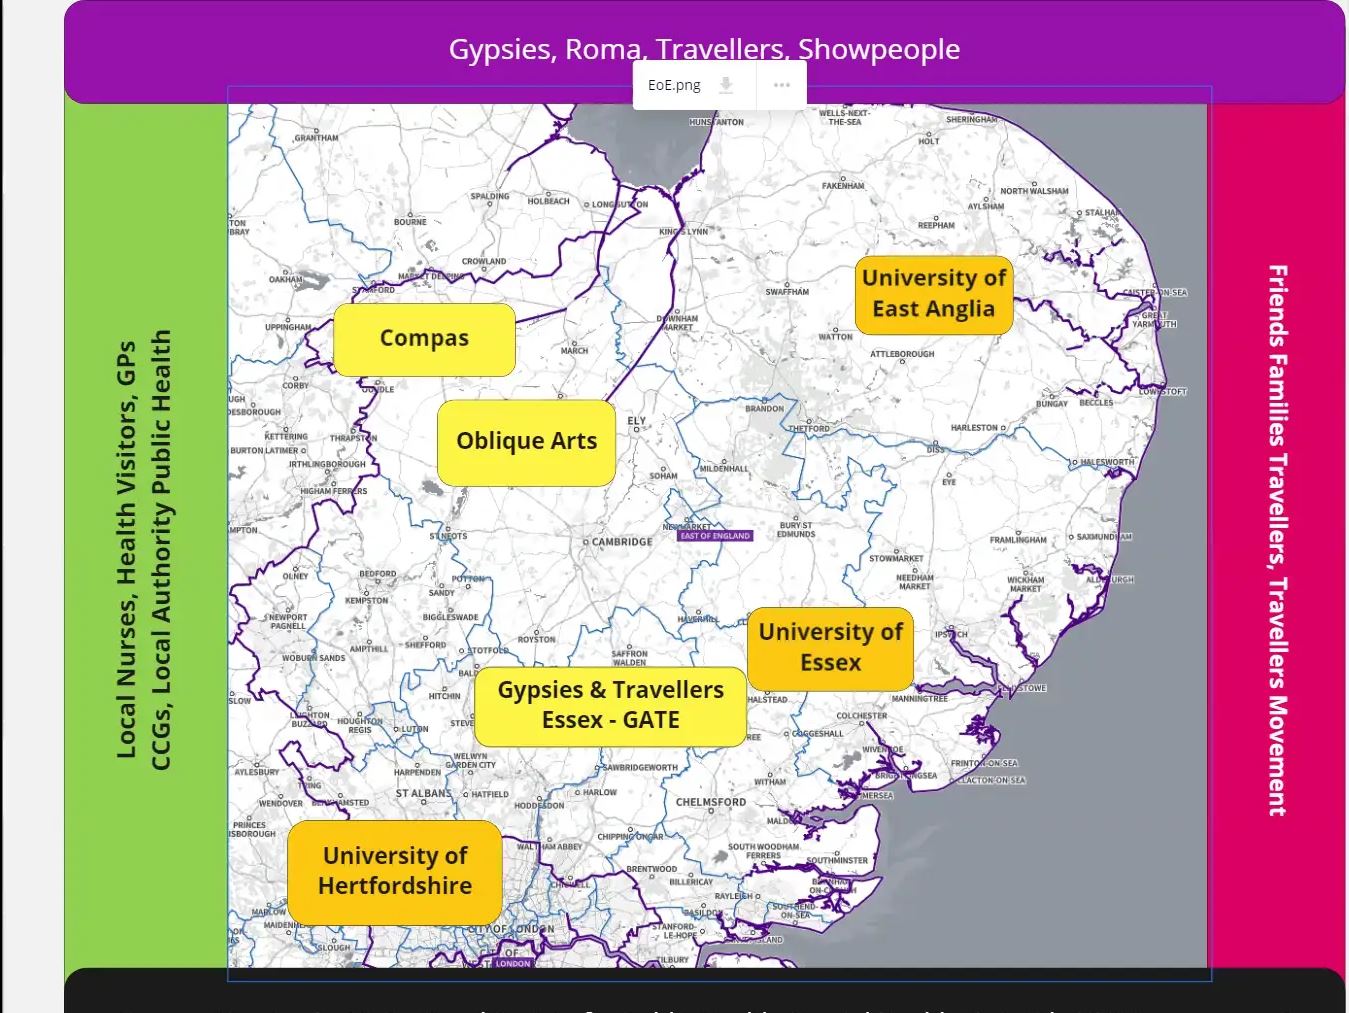The image size is (1349, 1013).
Task: Click the Friends Families Travellers vertical text
Action: click(1277, 540)
